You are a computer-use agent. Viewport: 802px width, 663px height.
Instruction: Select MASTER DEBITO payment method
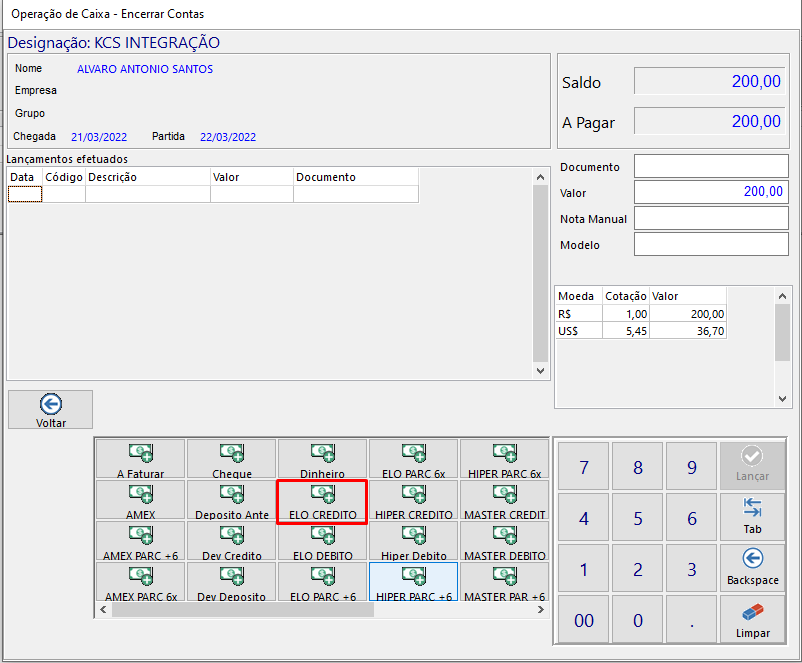pos(504,541)
